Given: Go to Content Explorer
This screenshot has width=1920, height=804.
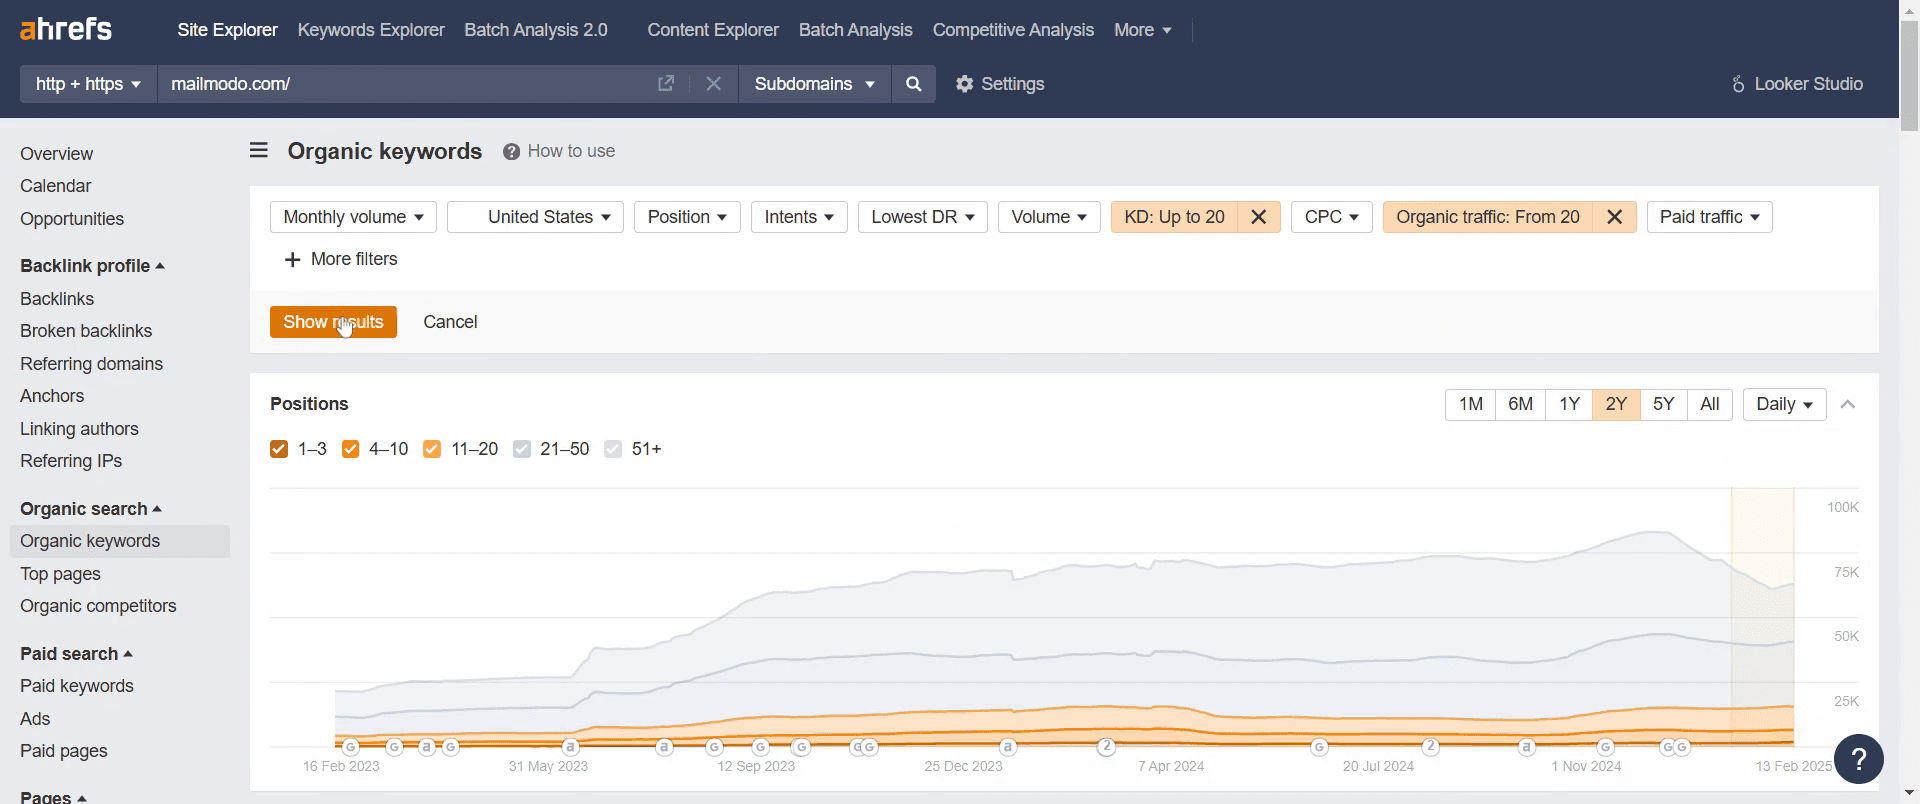Looking at the screenshot, I should [x=713, y=30].
